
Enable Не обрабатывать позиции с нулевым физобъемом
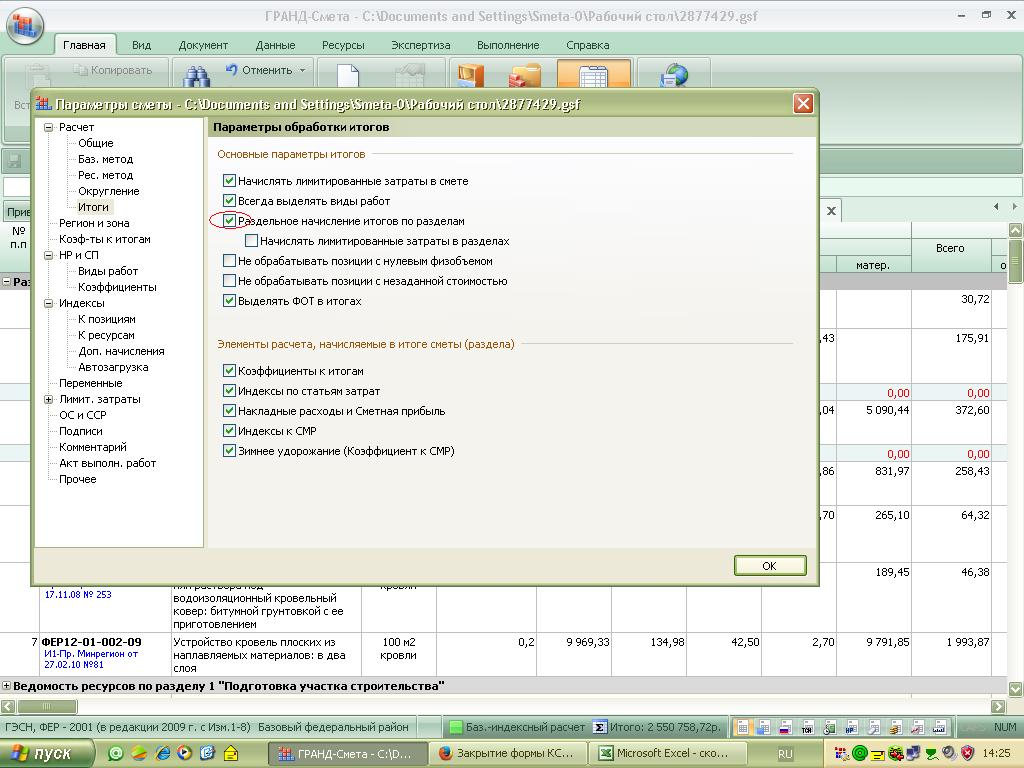(x=230, y=261)
